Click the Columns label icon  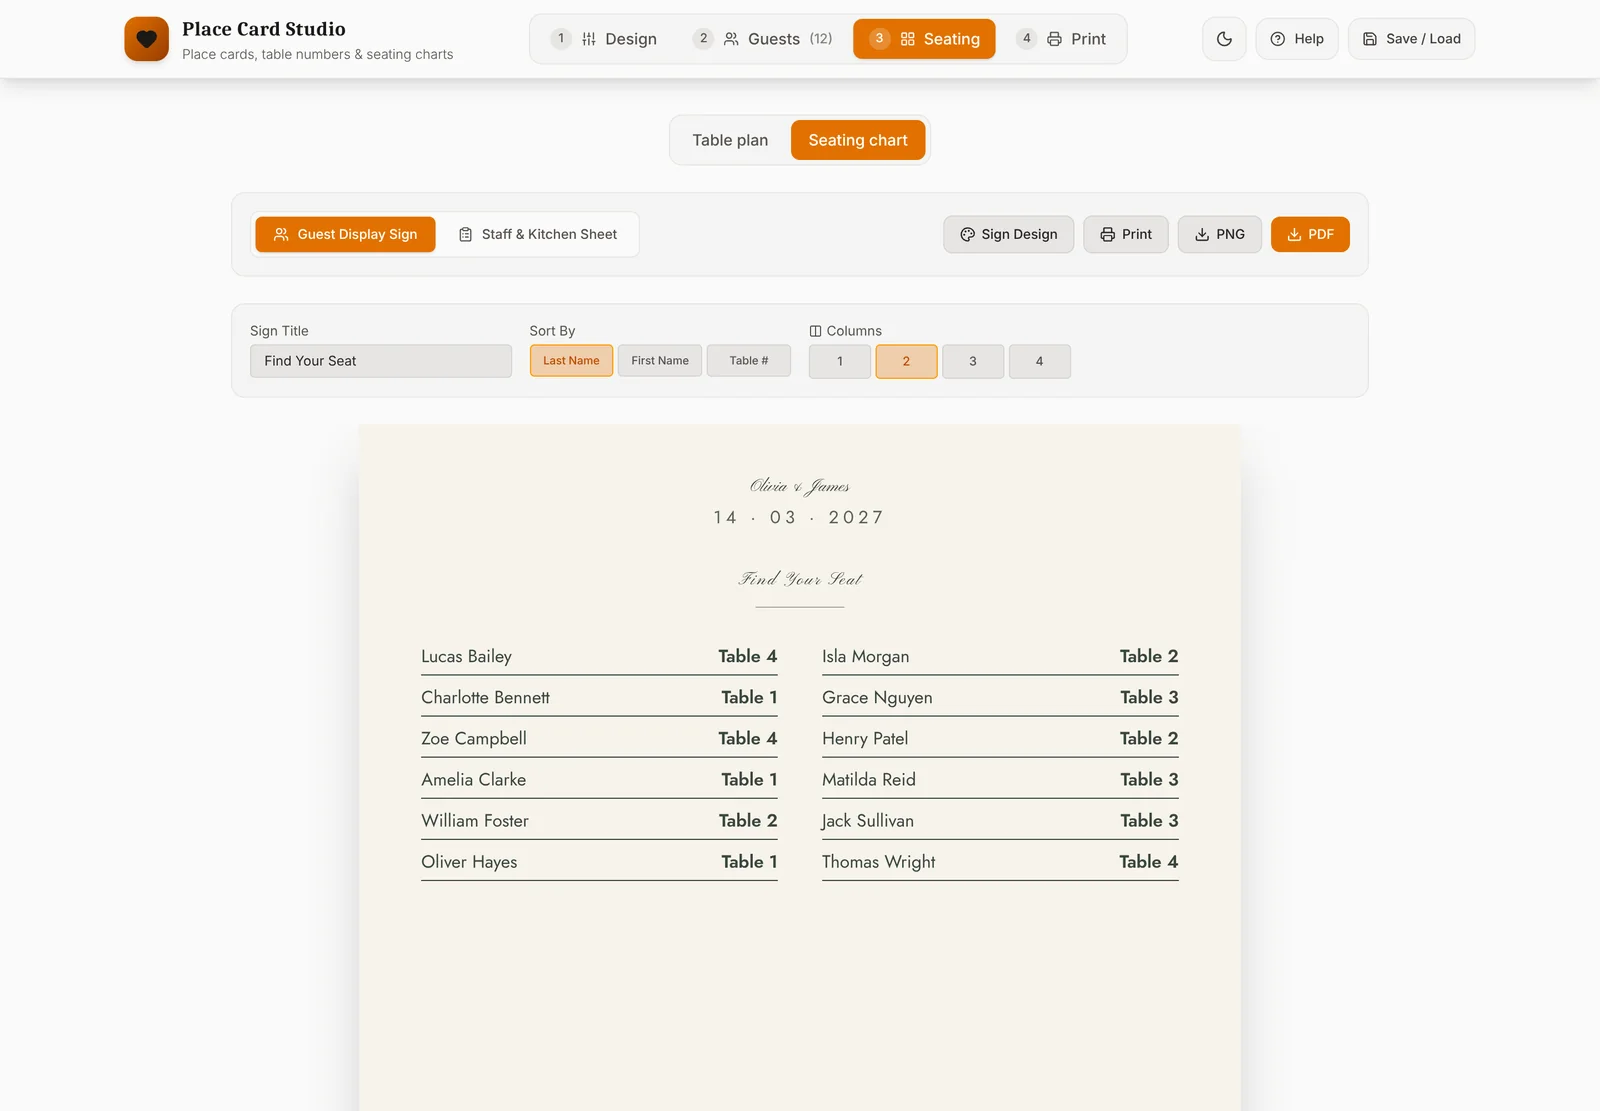pyautogui.click(x=815, y=331)
